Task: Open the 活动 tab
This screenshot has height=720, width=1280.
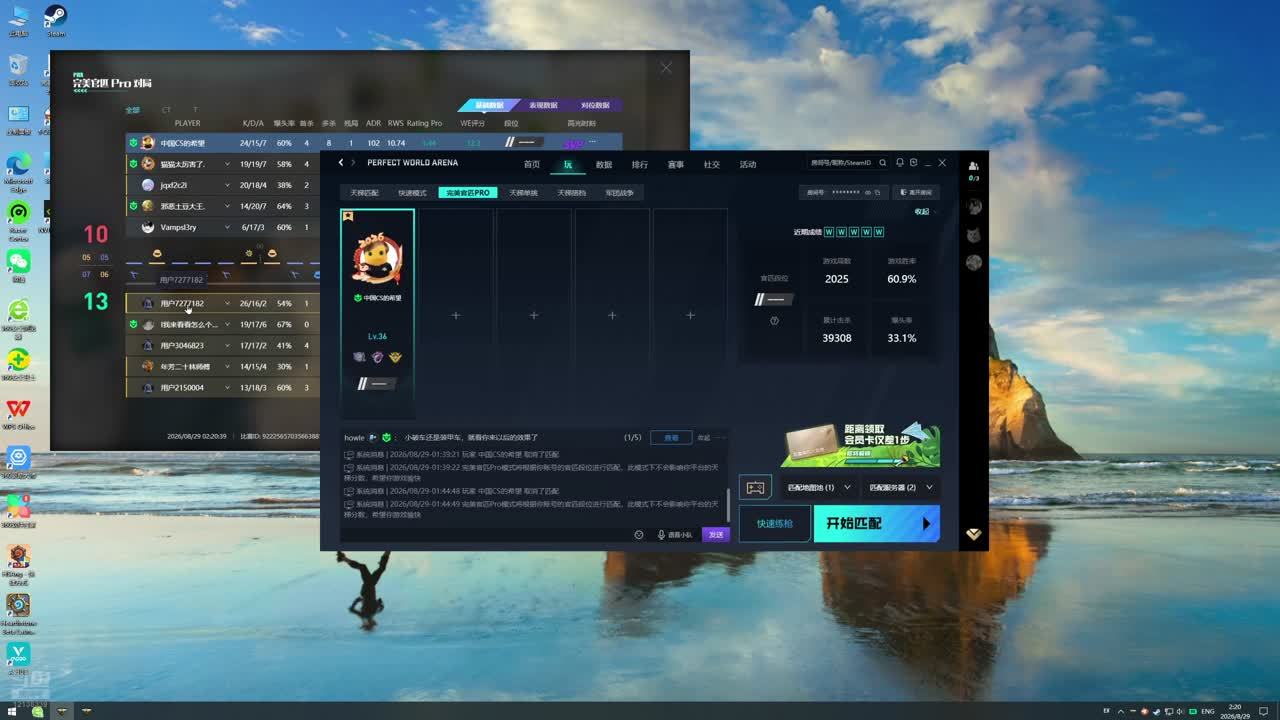Action: click(748, 164)
